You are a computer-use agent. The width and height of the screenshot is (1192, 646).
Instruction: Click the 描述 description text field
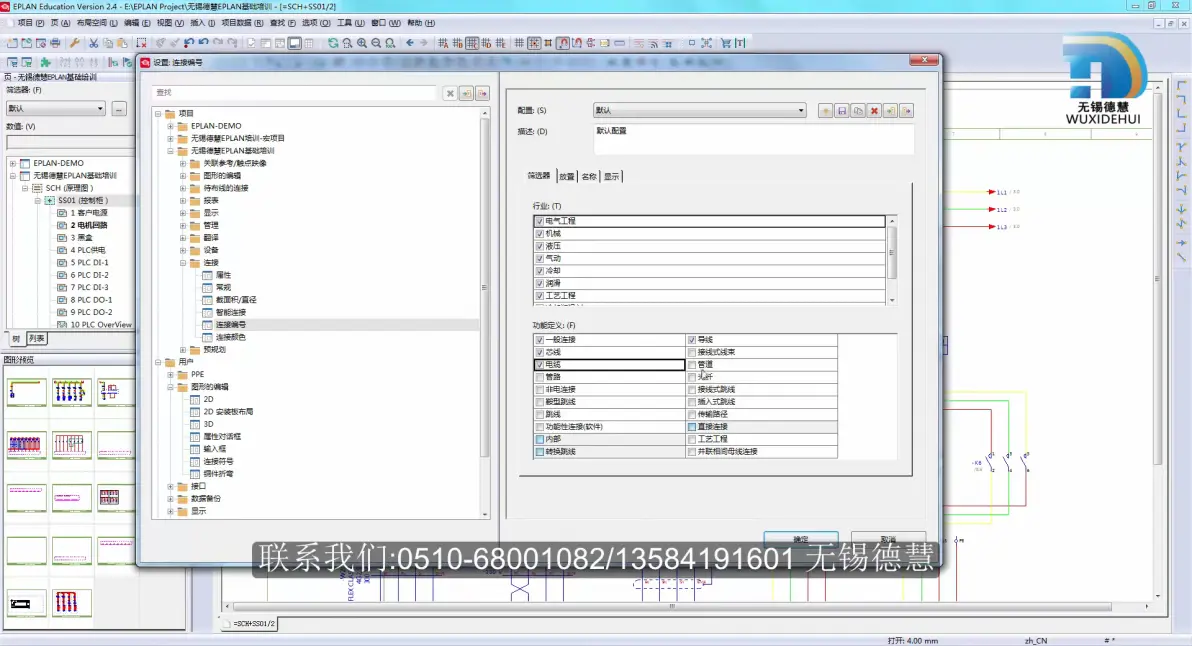tap(753, 139)
